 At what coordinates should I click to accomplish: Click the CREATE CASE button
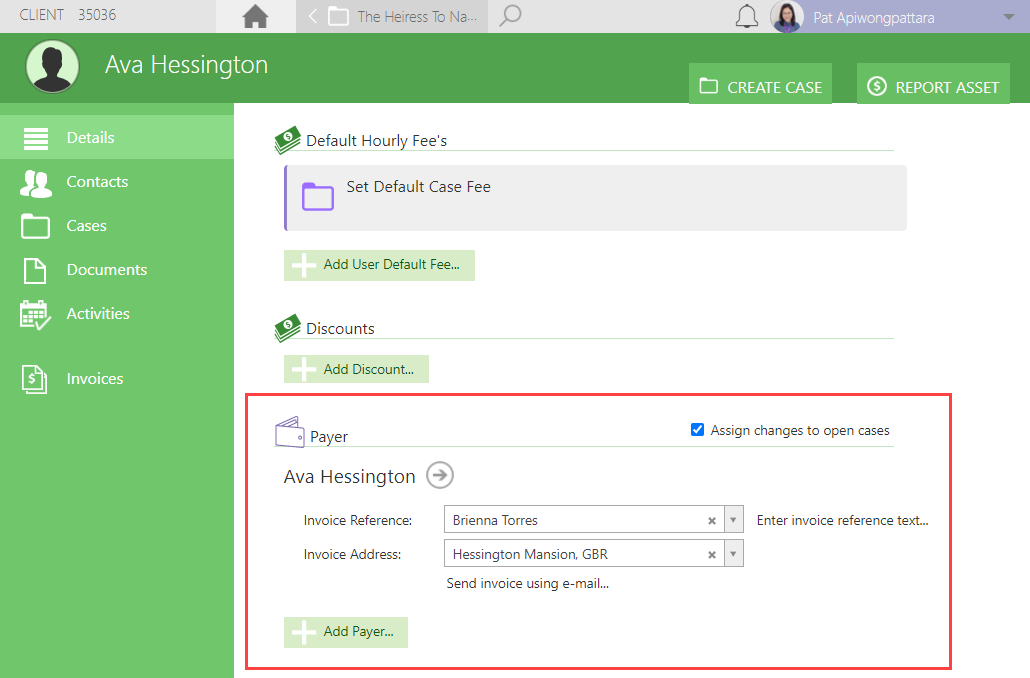(760, 83)
